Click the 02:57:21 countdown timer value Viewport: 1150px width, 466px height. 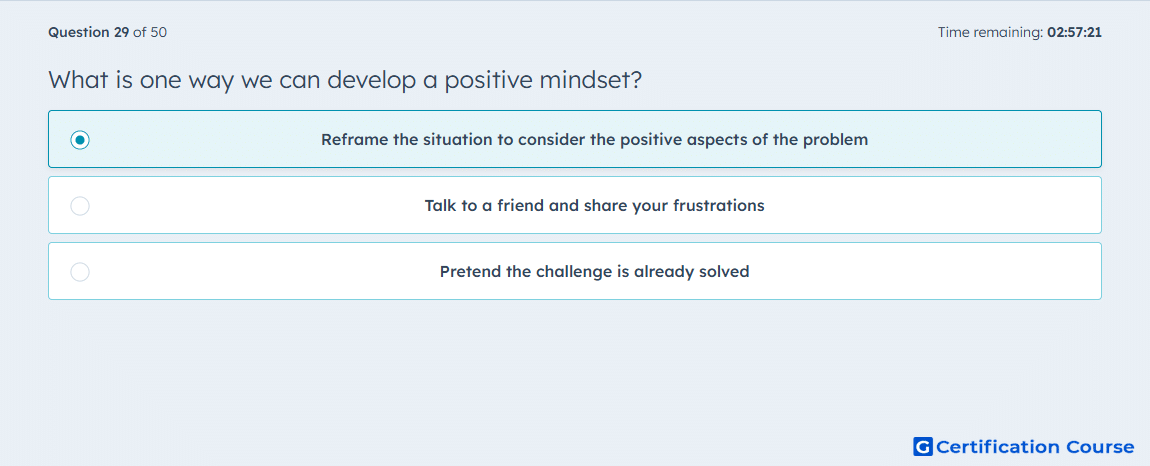[x=1074, y=32]
